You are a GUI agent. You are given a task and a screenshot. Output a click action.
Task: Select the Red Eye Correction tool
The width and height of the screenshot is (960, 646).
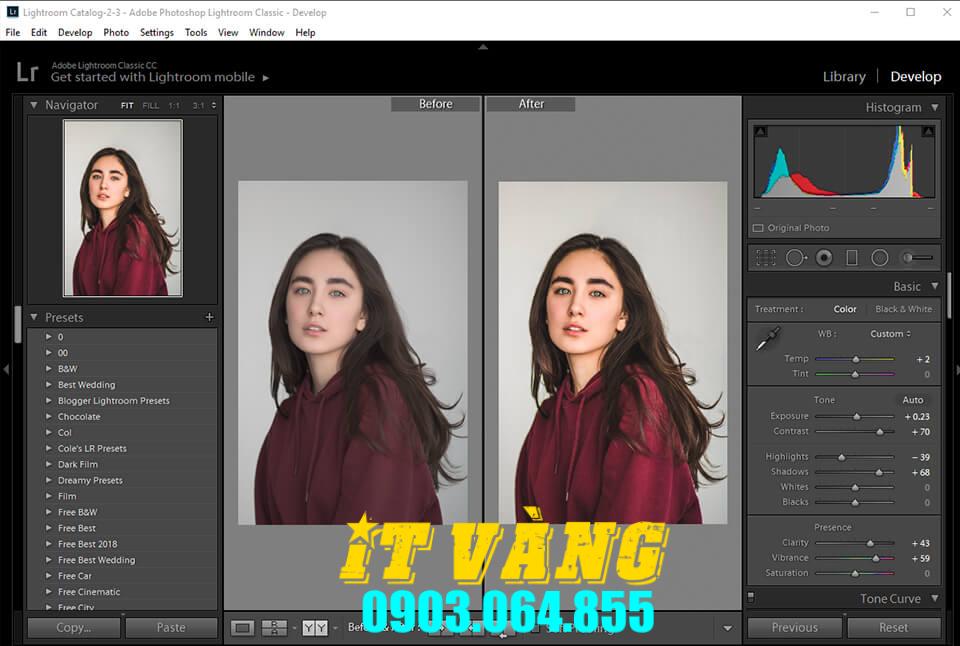[824, 257]
